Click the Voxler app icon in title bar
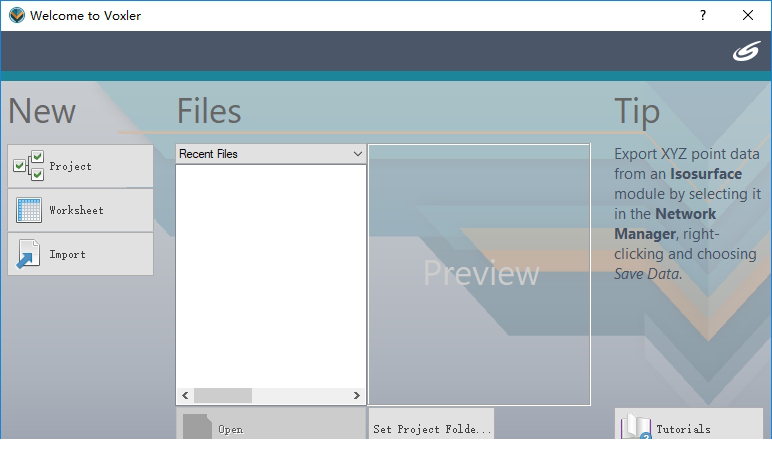 tap(17, 15)
